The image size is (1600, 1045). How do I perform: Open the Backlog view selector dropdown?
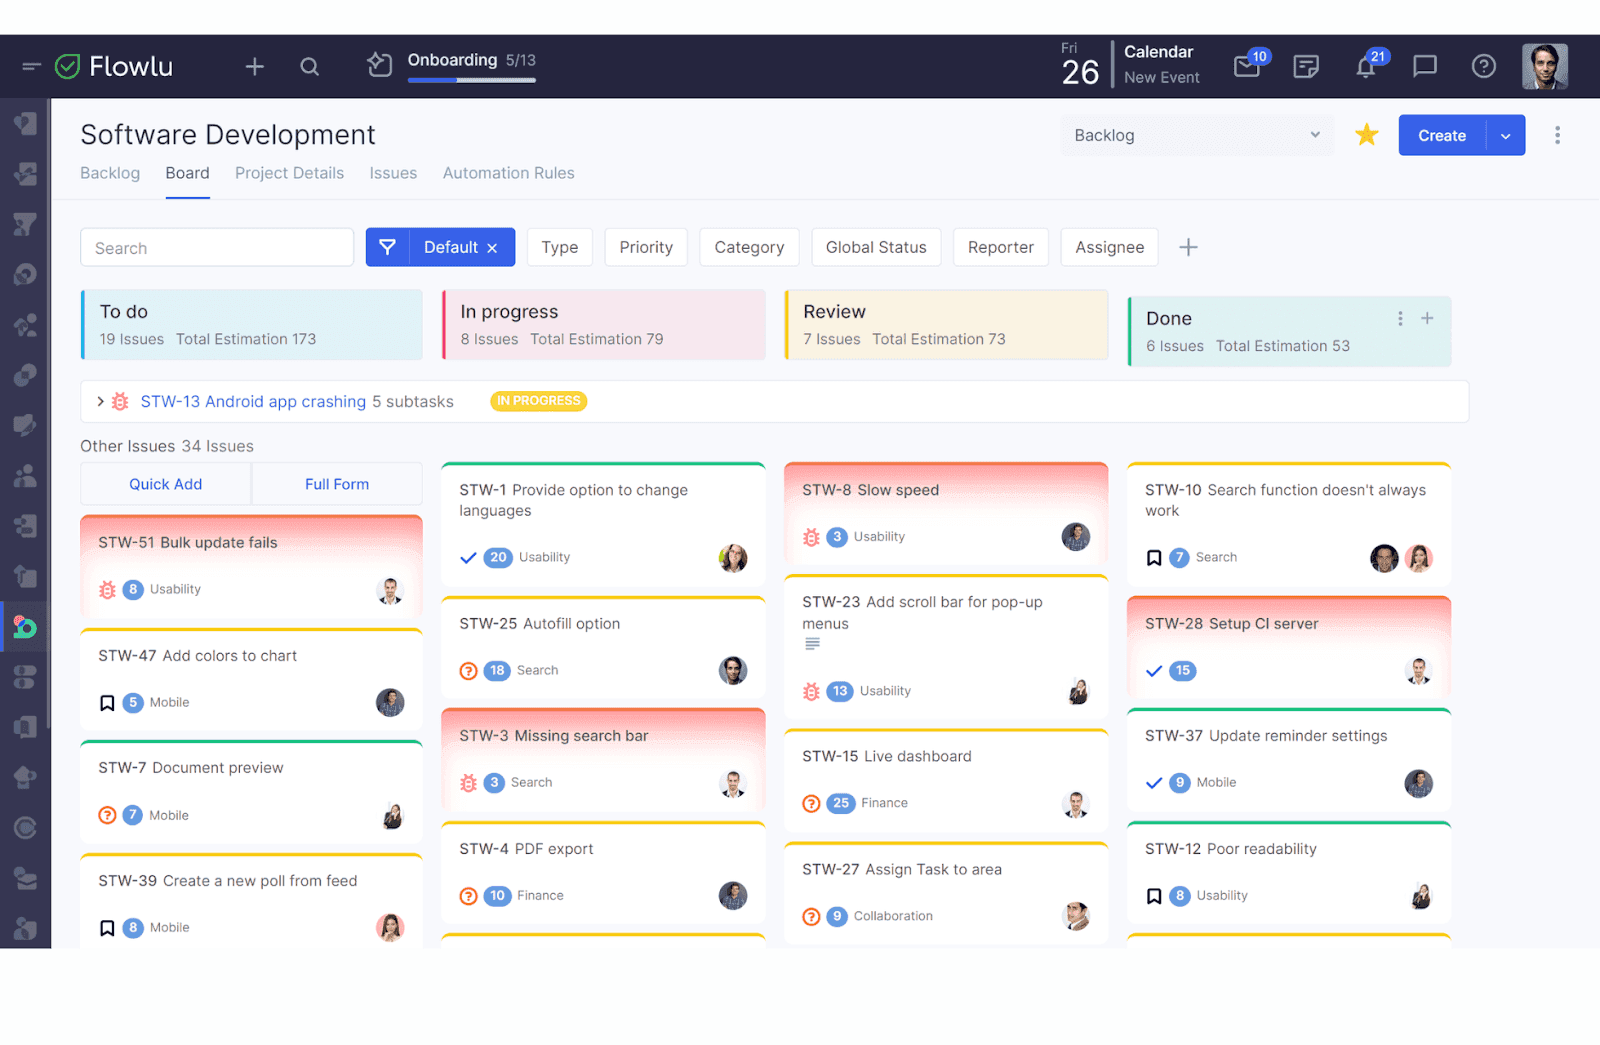[x=1196, y=135]
